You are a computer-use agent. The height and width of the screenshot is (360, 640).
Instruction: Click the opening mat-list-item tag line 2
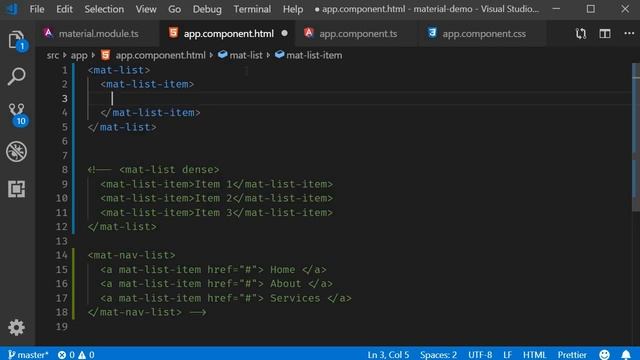pos(147,84)
